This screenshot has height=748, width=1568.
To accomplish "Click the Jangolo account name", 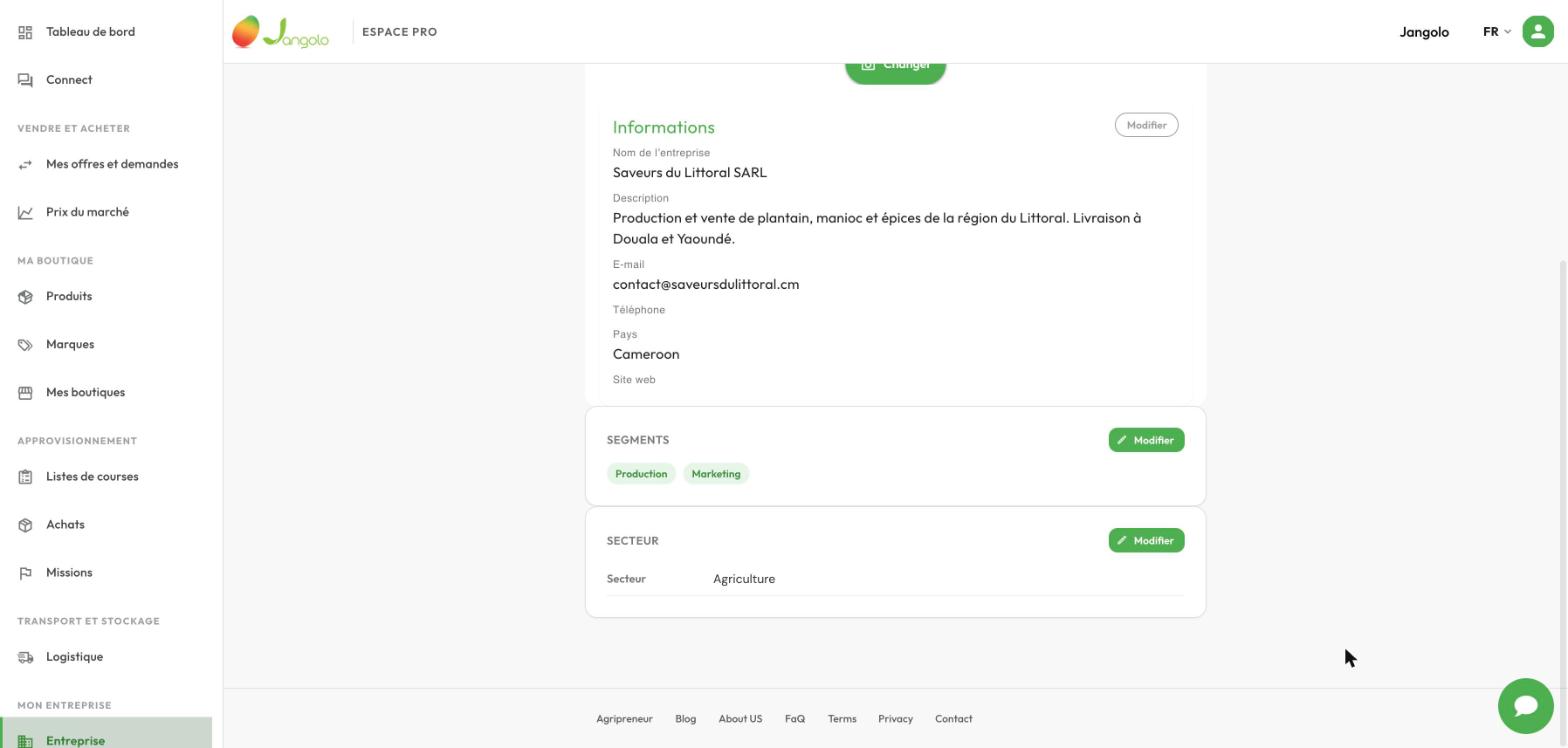I will pos(1424,32).
